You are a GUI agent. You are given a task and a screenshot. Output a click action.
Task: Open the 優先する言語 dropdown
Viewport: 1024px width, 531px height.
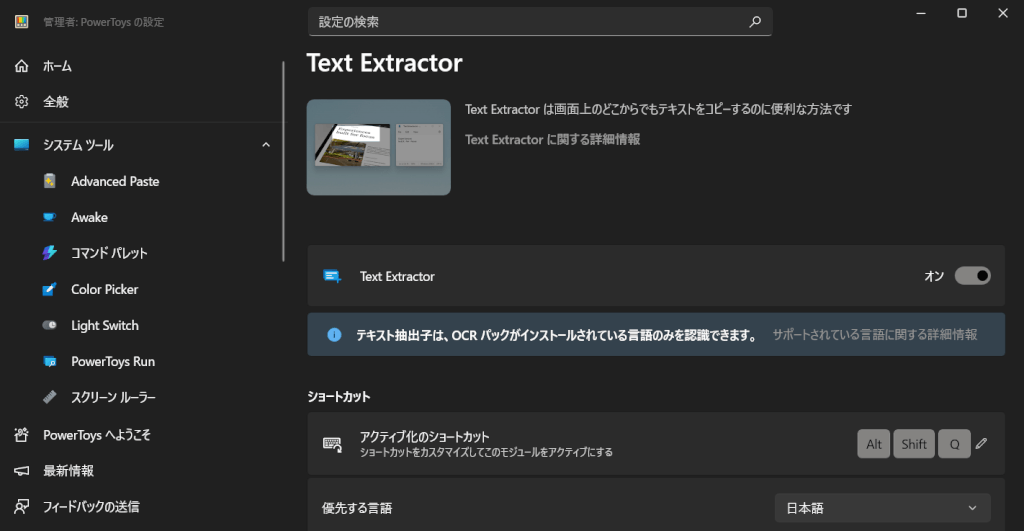882,508
